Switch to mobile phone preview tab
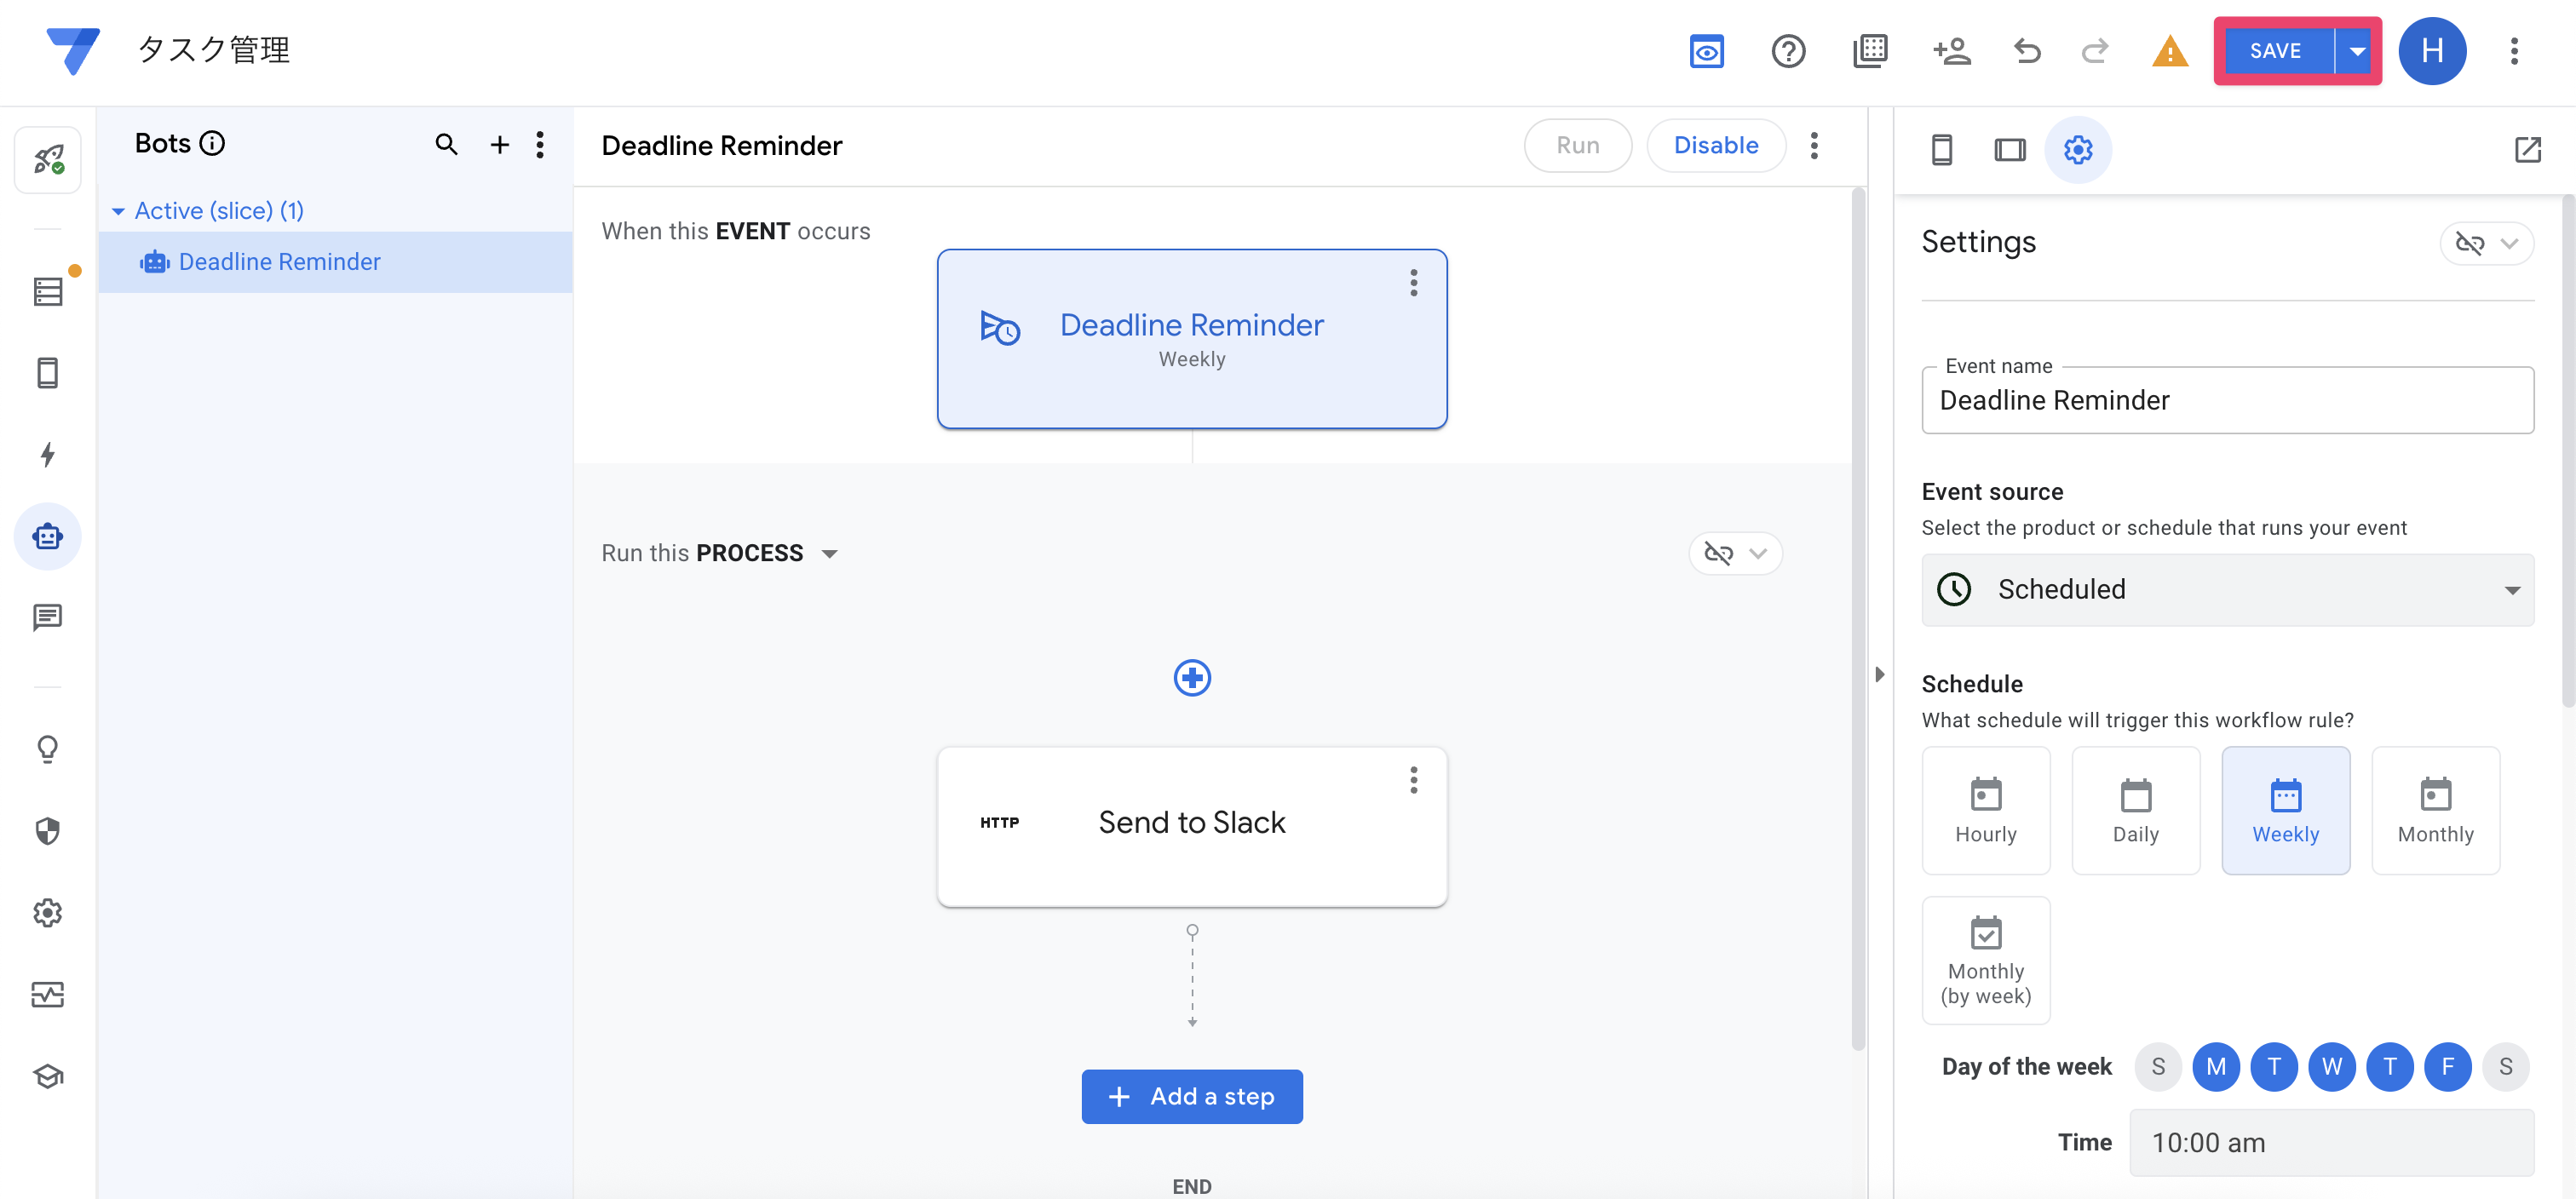The width and height of the screenshot is (2576, 1199). tap(1941, 150)
